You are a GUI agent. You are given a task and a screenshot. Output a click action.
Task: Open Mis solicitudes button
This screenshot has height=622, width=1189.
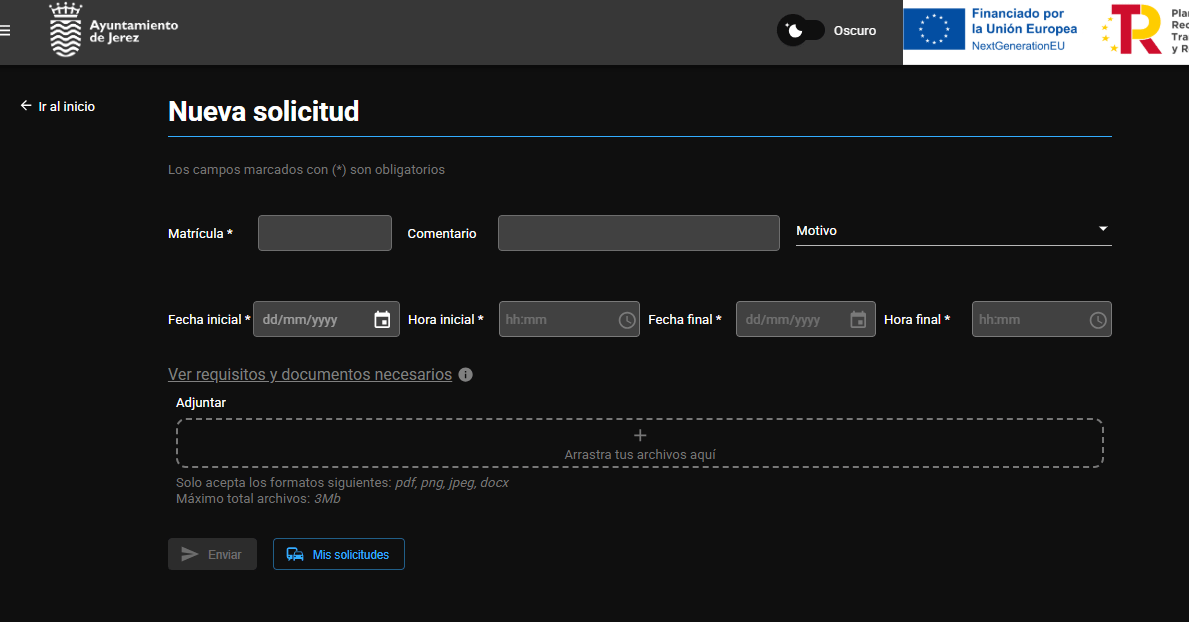(x=338, y=554)
